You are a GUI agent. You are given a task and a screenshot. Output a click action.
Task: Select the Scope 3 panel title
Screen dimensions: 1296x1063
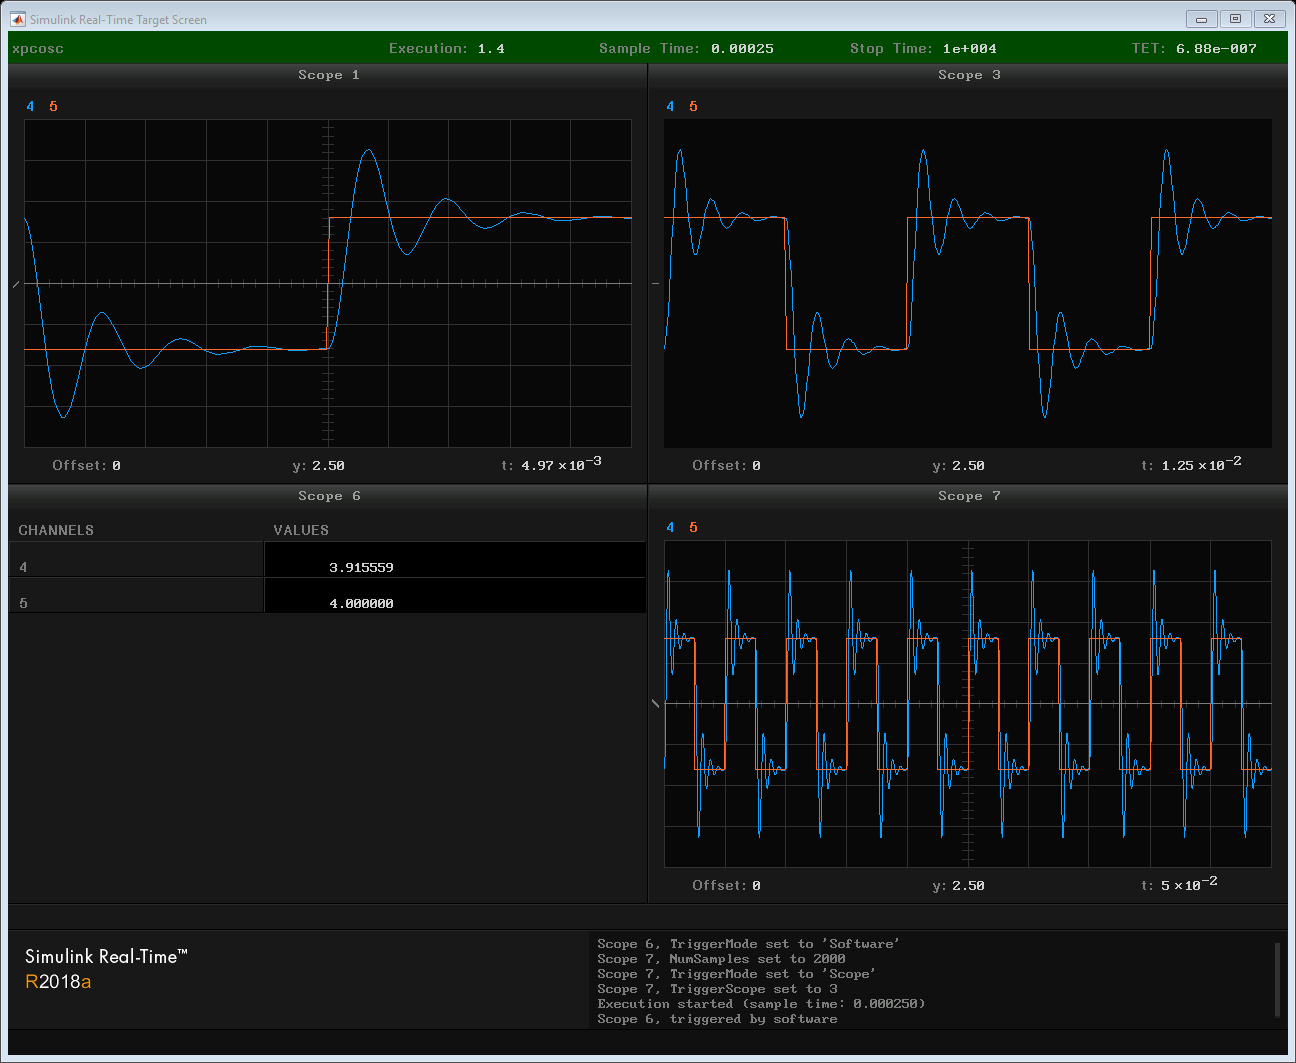point(968,75)
